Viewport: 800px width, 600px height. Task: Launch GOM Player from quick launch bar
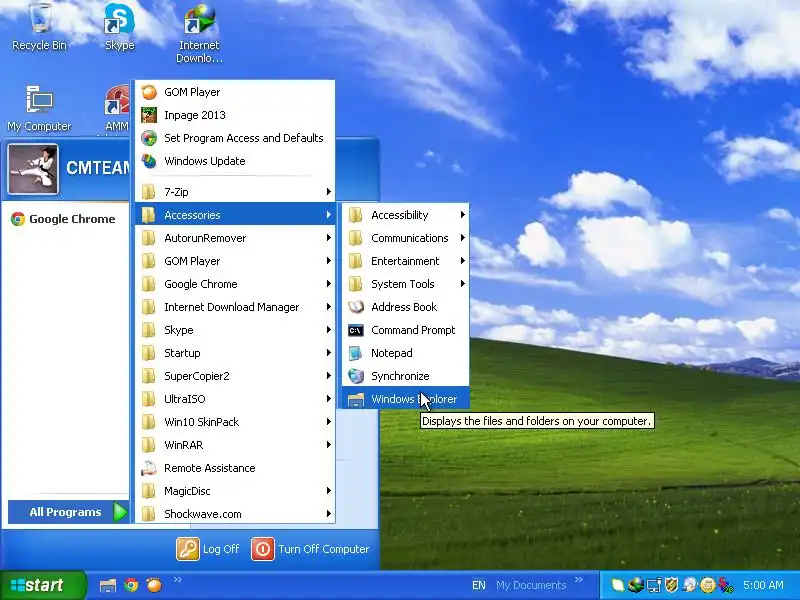pyautogui.click(x=154, y=585)
